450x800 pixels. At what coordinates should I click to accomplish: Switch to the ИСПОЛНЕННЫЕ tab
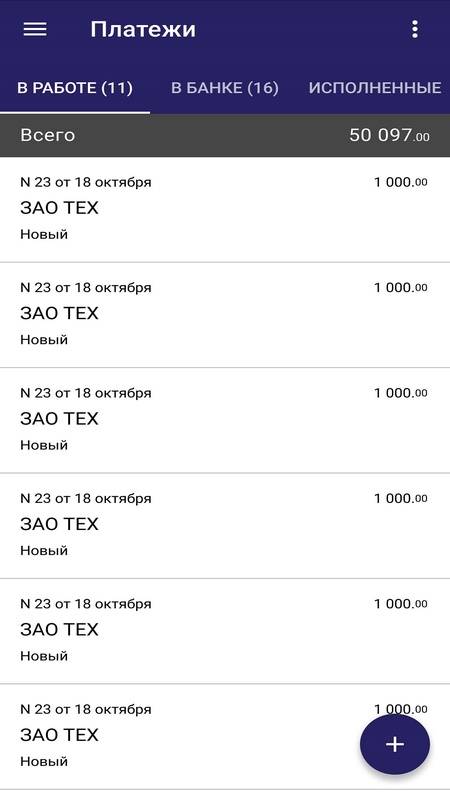(375, 88)
